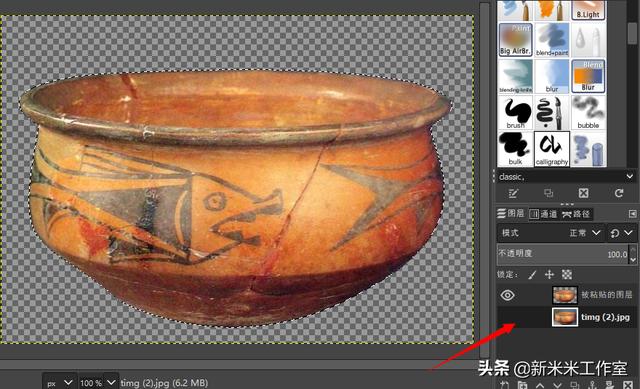
Task: Open the layers panel configuration menu
Action: pos(632,213)
